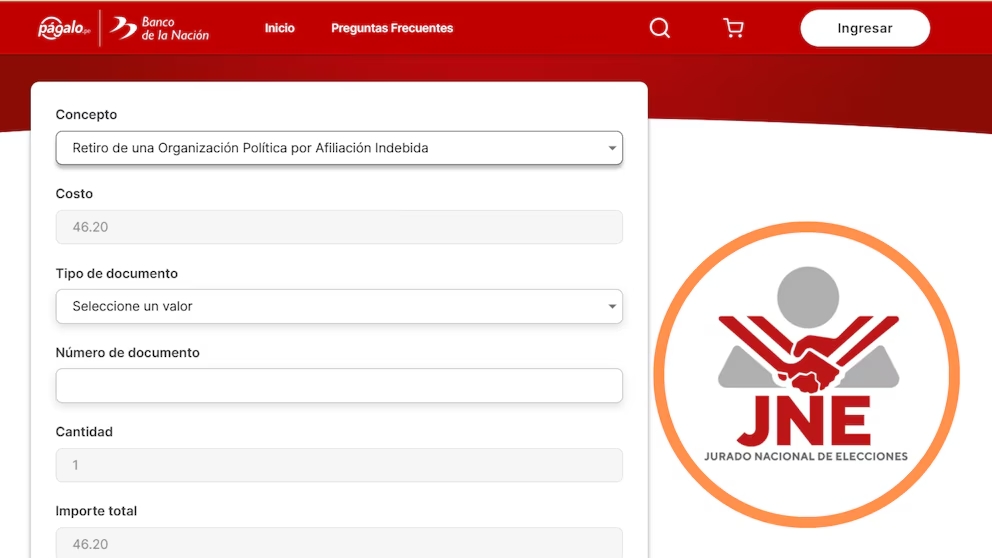Screen dimensions: 992x558
Task: Click the arrow icon in Concepto dropdown
Action: [x=612, y=148]
